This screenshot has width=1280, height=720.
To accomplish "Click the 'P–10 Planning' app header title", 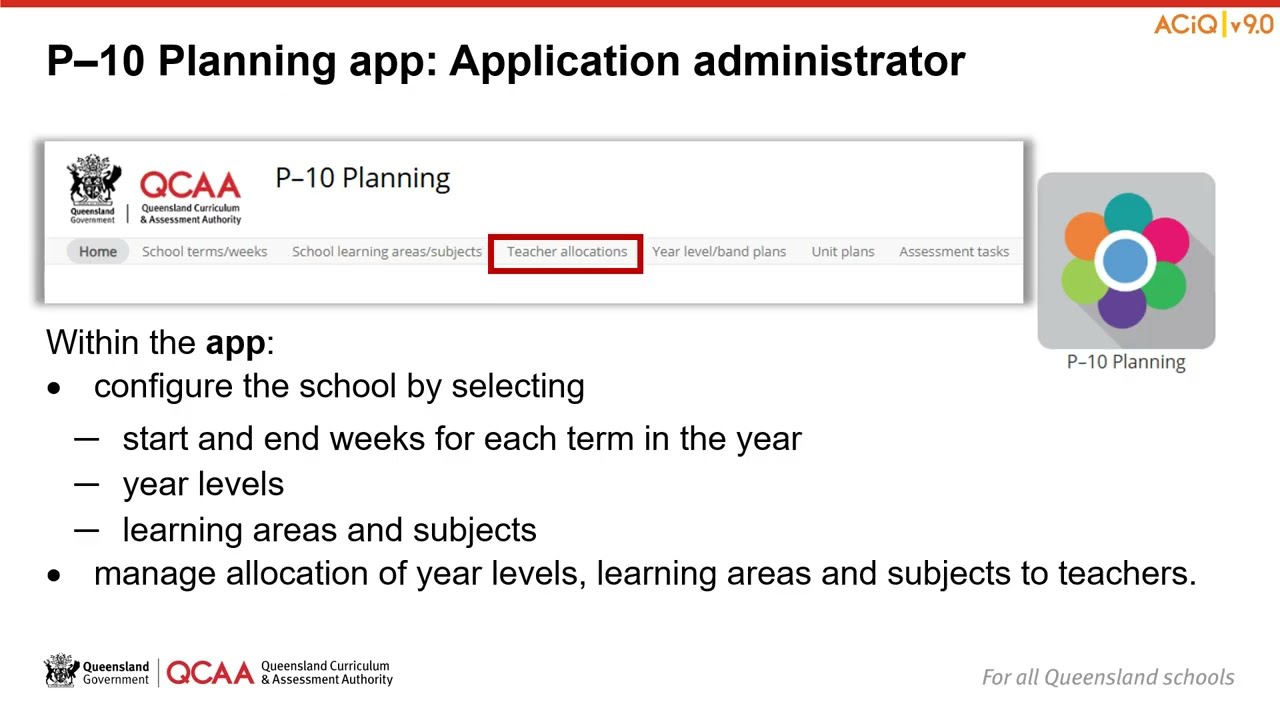I will click(363, 178).
